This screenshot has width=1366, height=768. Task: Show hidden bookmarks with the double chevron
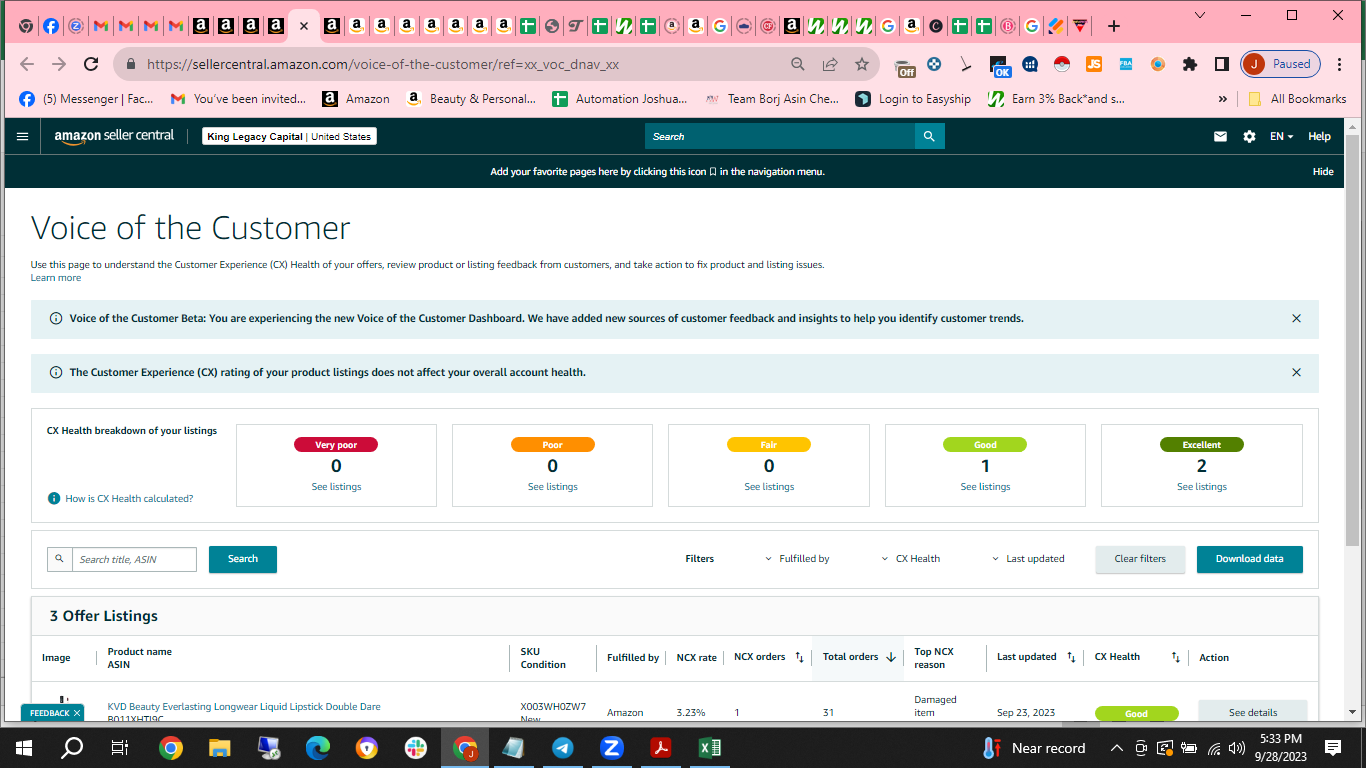click(x=1222, y=99)
